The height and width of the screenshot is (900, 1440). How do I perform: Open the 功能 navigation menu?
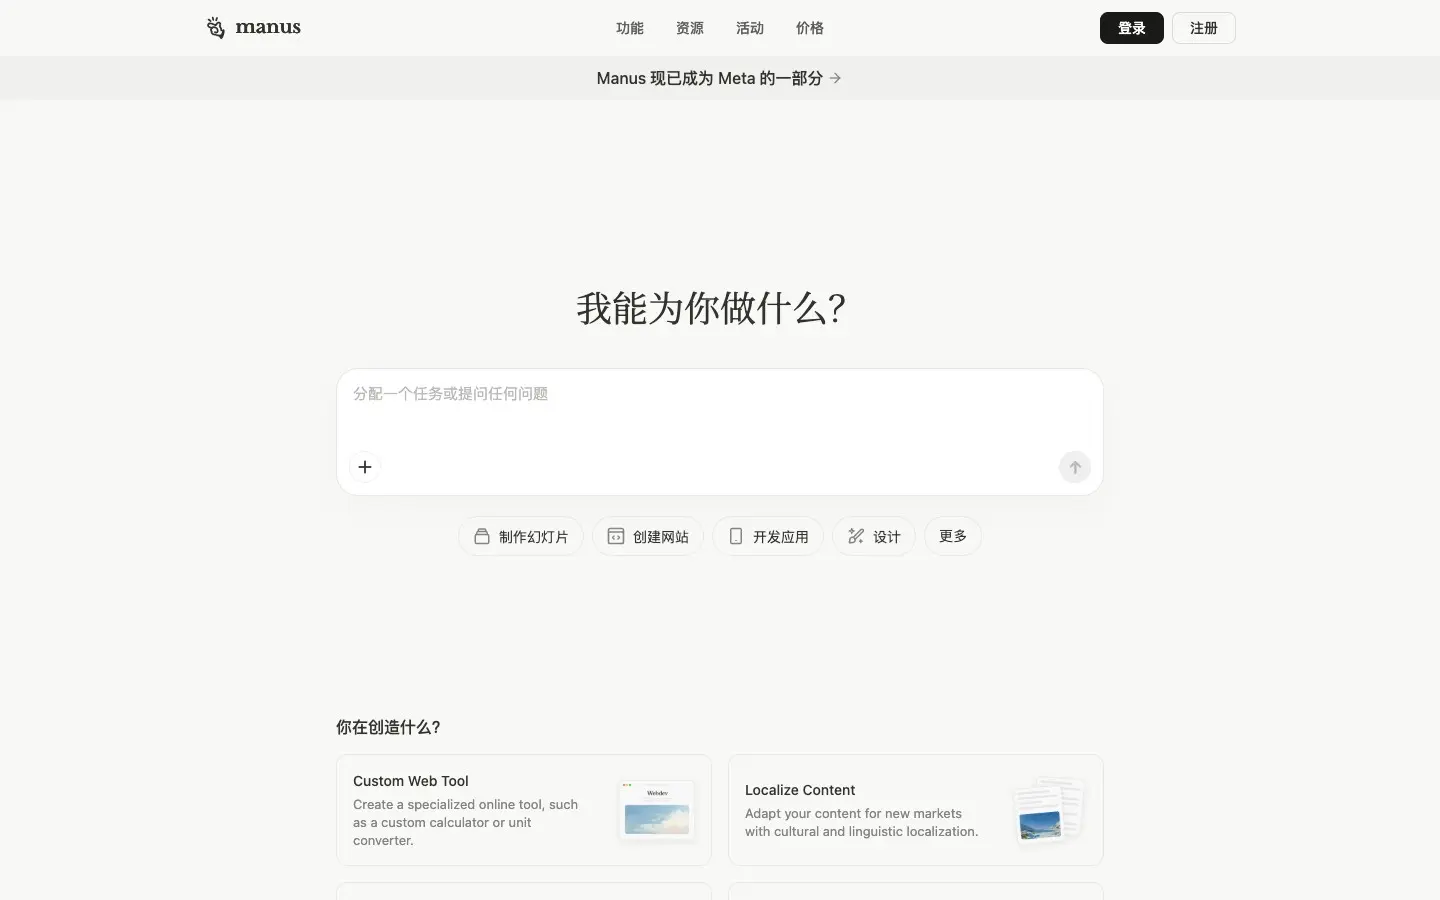point(630,28)
